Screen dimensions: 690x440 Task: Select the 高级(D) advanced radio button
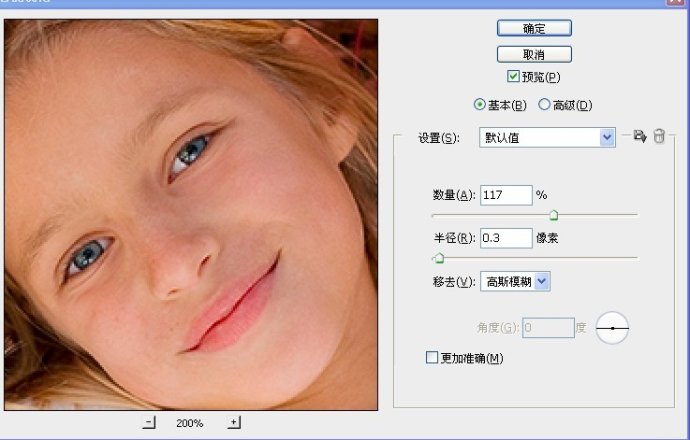tap(544, 105)
